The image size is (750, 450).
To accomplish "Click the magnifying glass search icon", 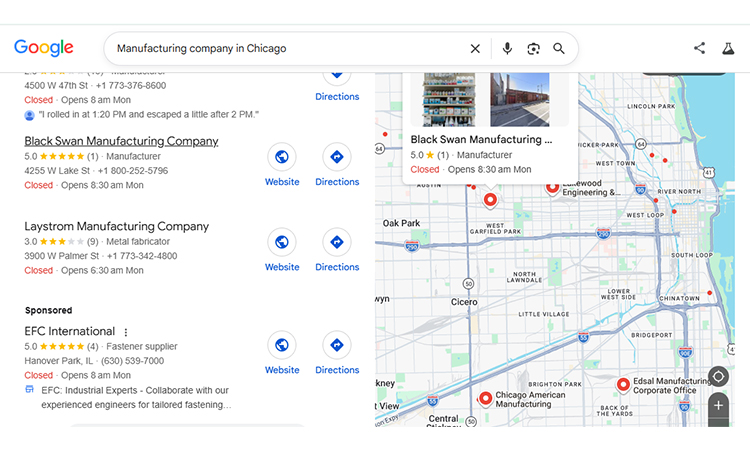I will [559, 48].
